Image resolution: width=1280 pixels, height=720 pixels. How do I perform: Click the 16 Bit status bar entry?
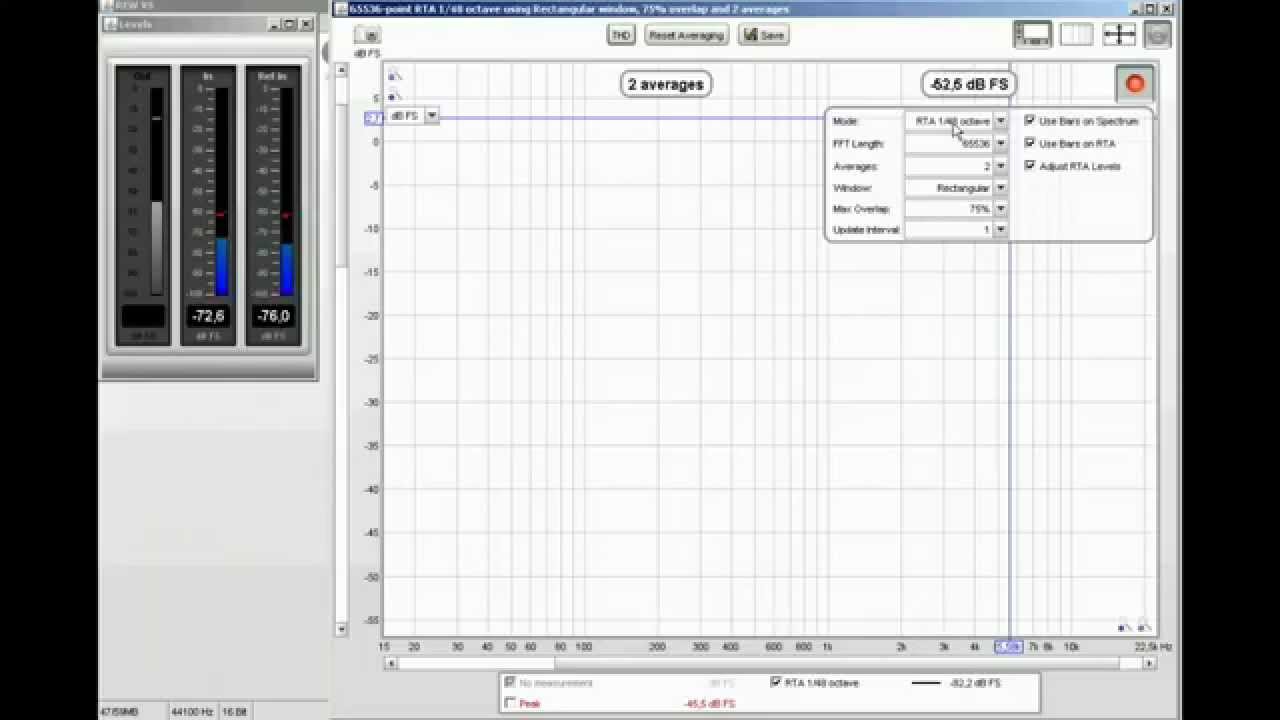(x=233, y=712)
